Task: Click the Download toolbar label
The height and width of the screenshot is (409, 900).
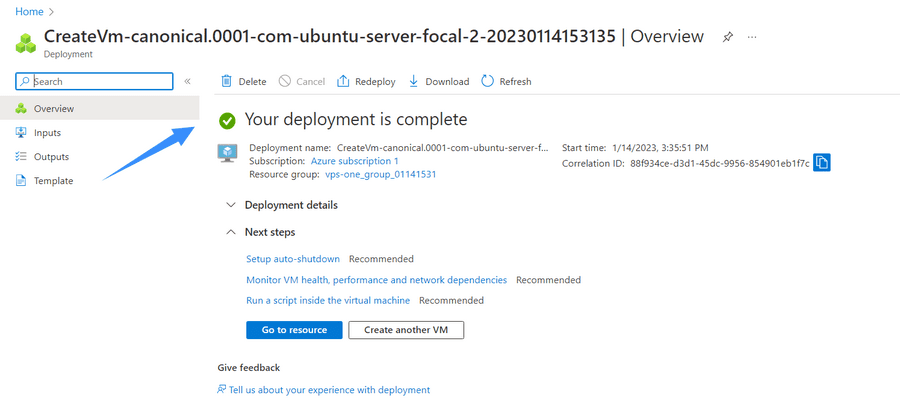Action: pos(447,81)
